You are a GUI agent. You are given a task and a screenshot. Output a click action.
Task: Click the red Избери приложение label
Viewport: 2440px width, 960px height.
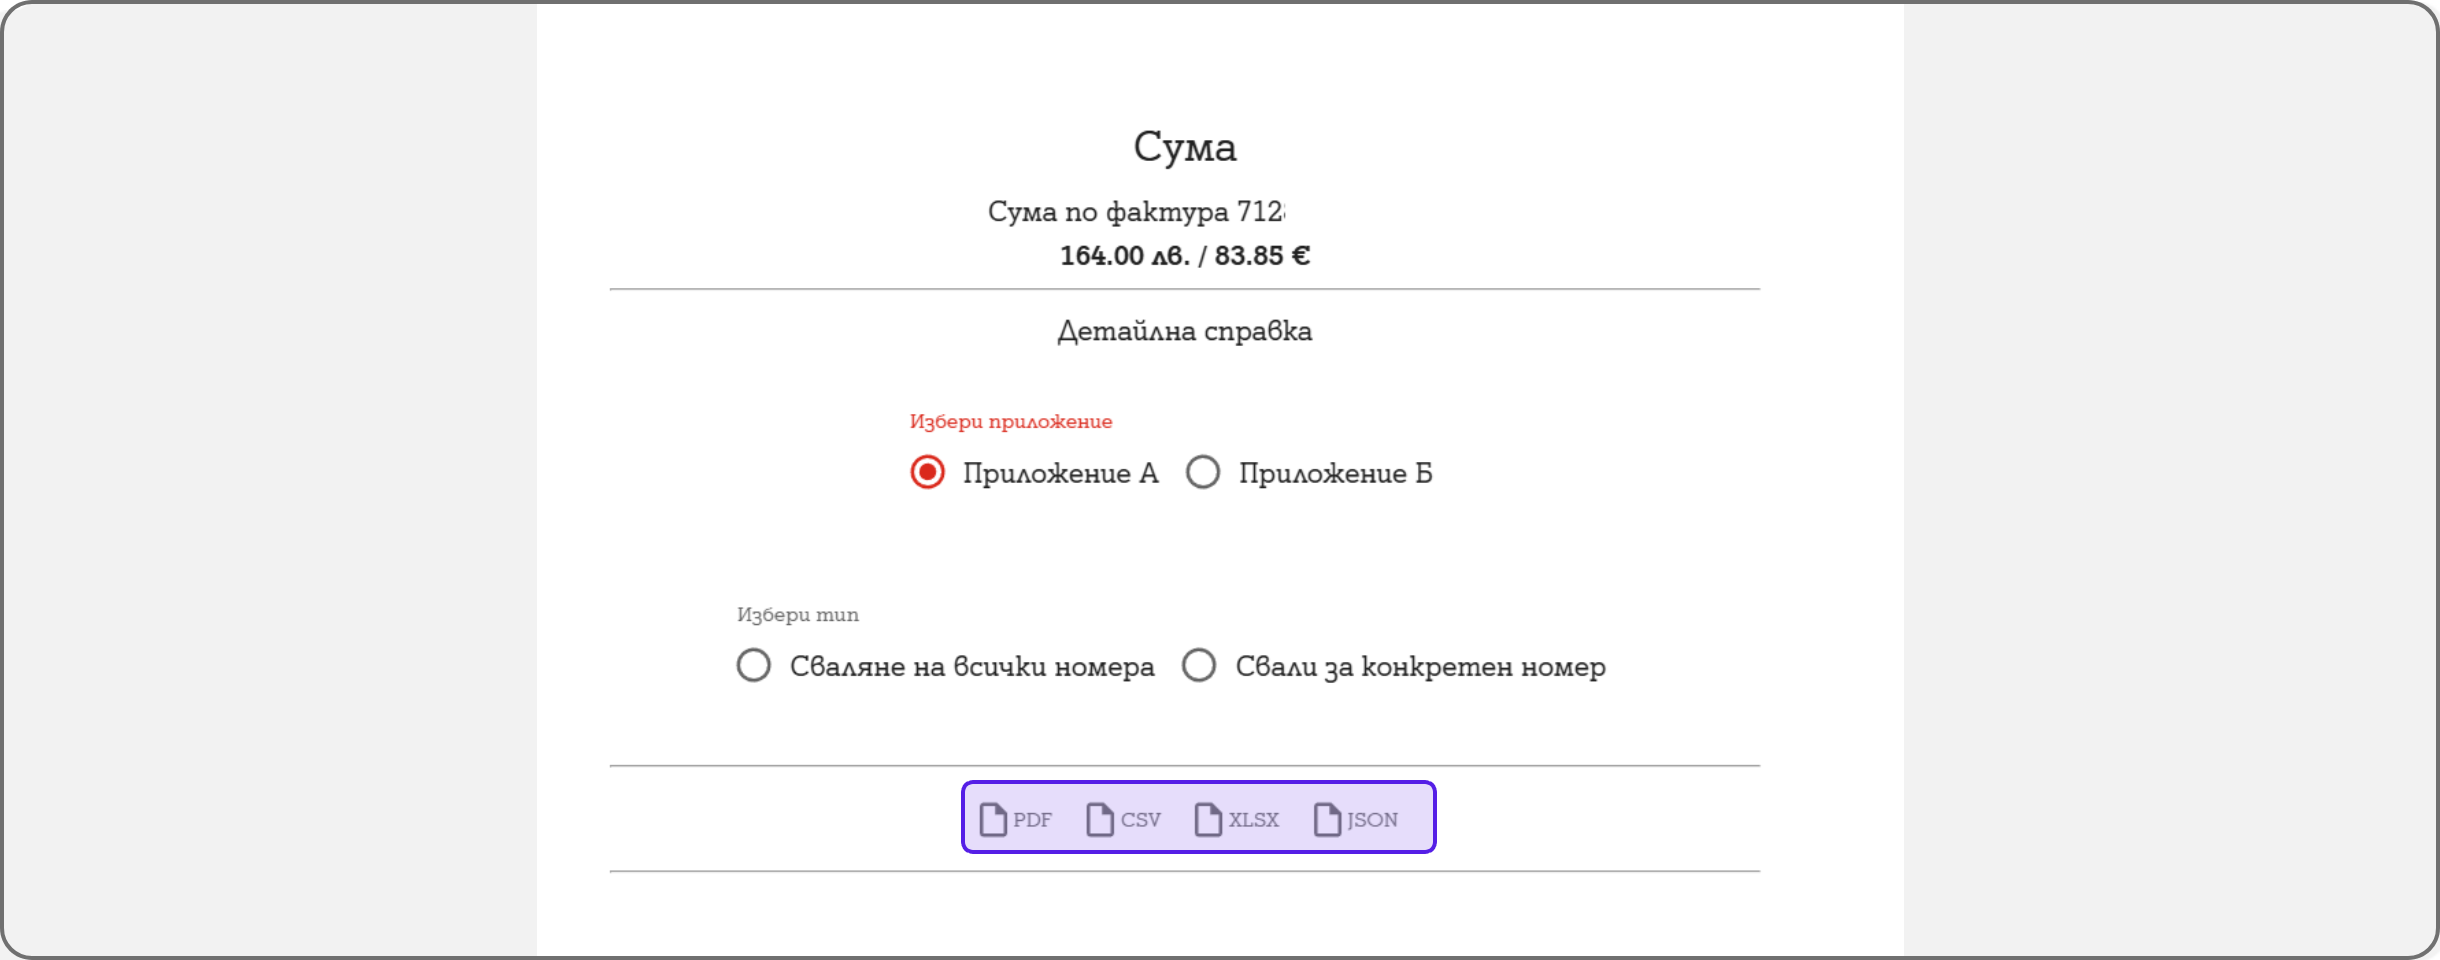(x=1010, y=421)
